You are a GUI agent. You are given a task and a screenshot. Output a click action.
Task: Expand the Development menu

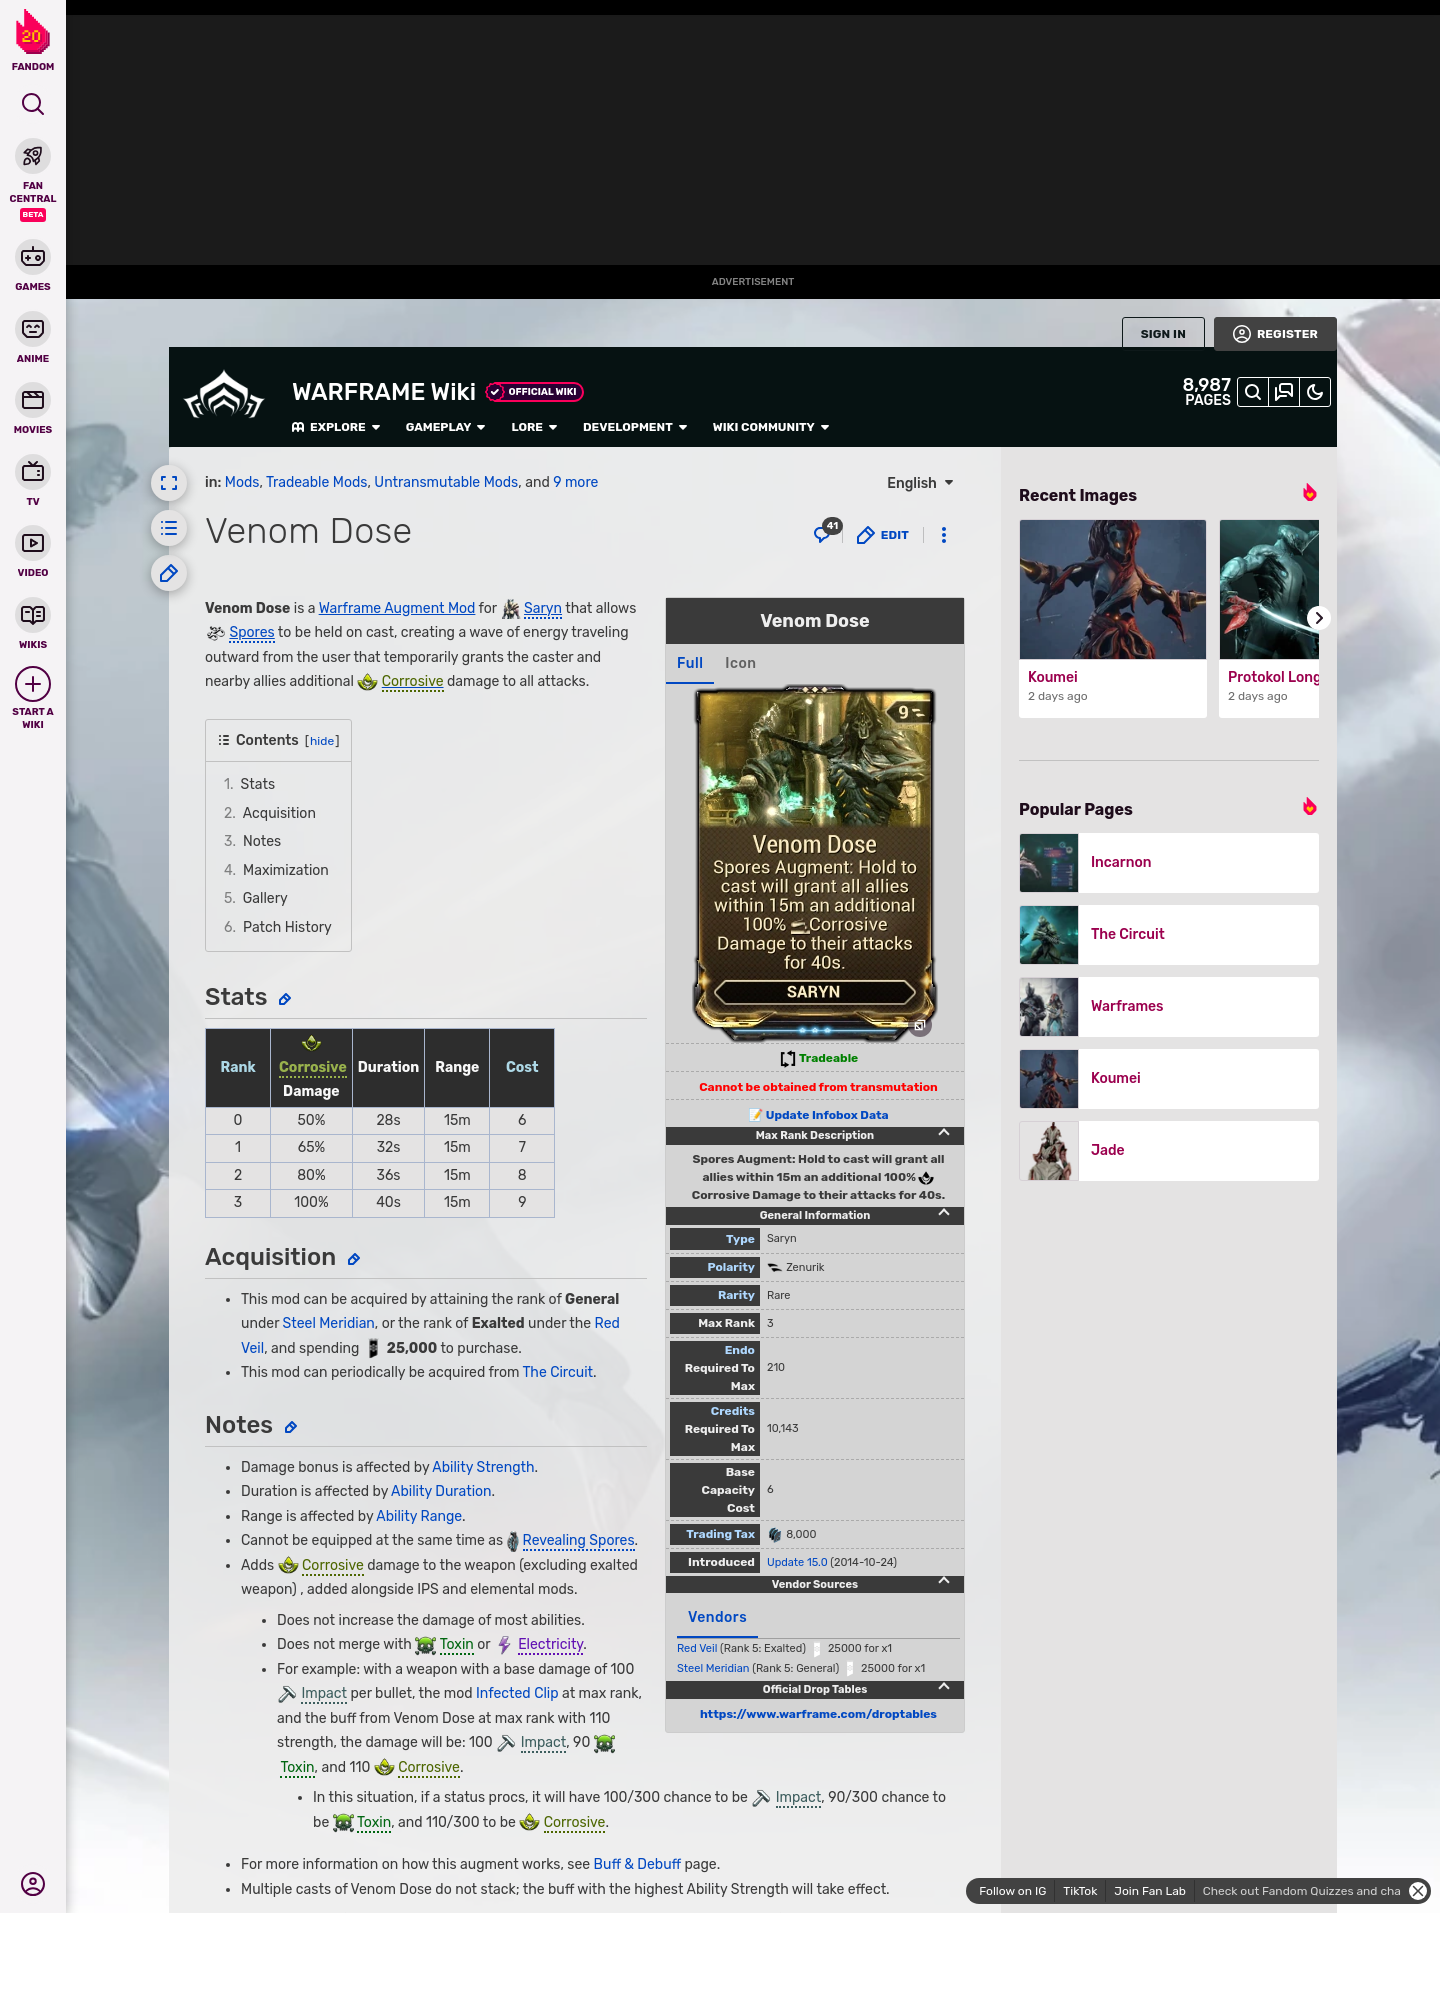(x=635, y=427)
